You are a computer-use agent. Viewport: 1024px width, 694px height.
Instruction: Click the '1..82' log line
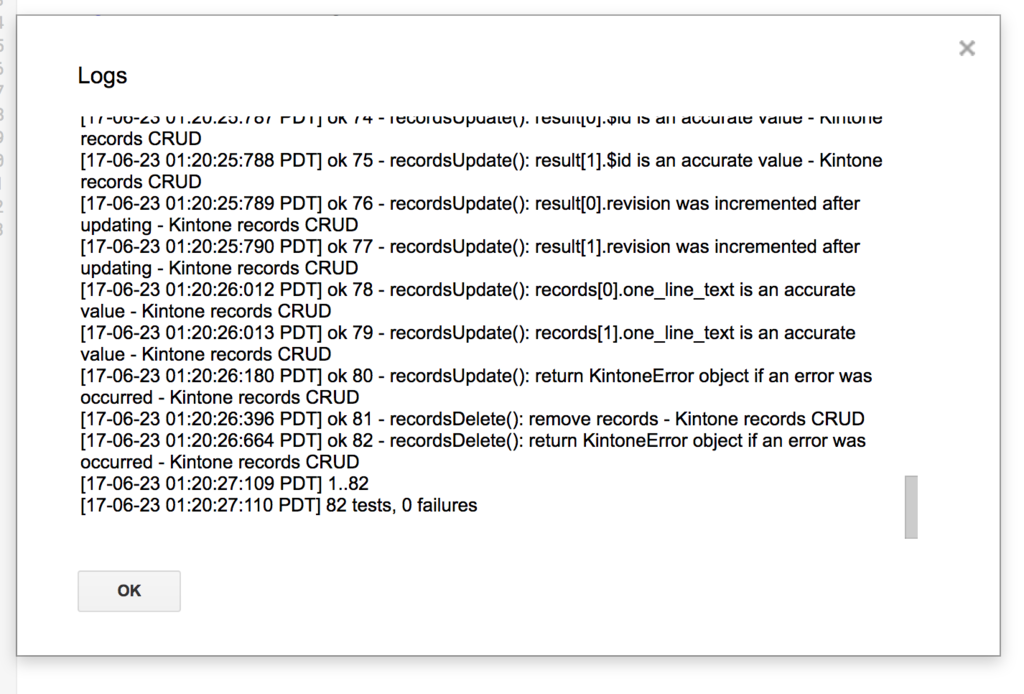click(x=225, y=484)
